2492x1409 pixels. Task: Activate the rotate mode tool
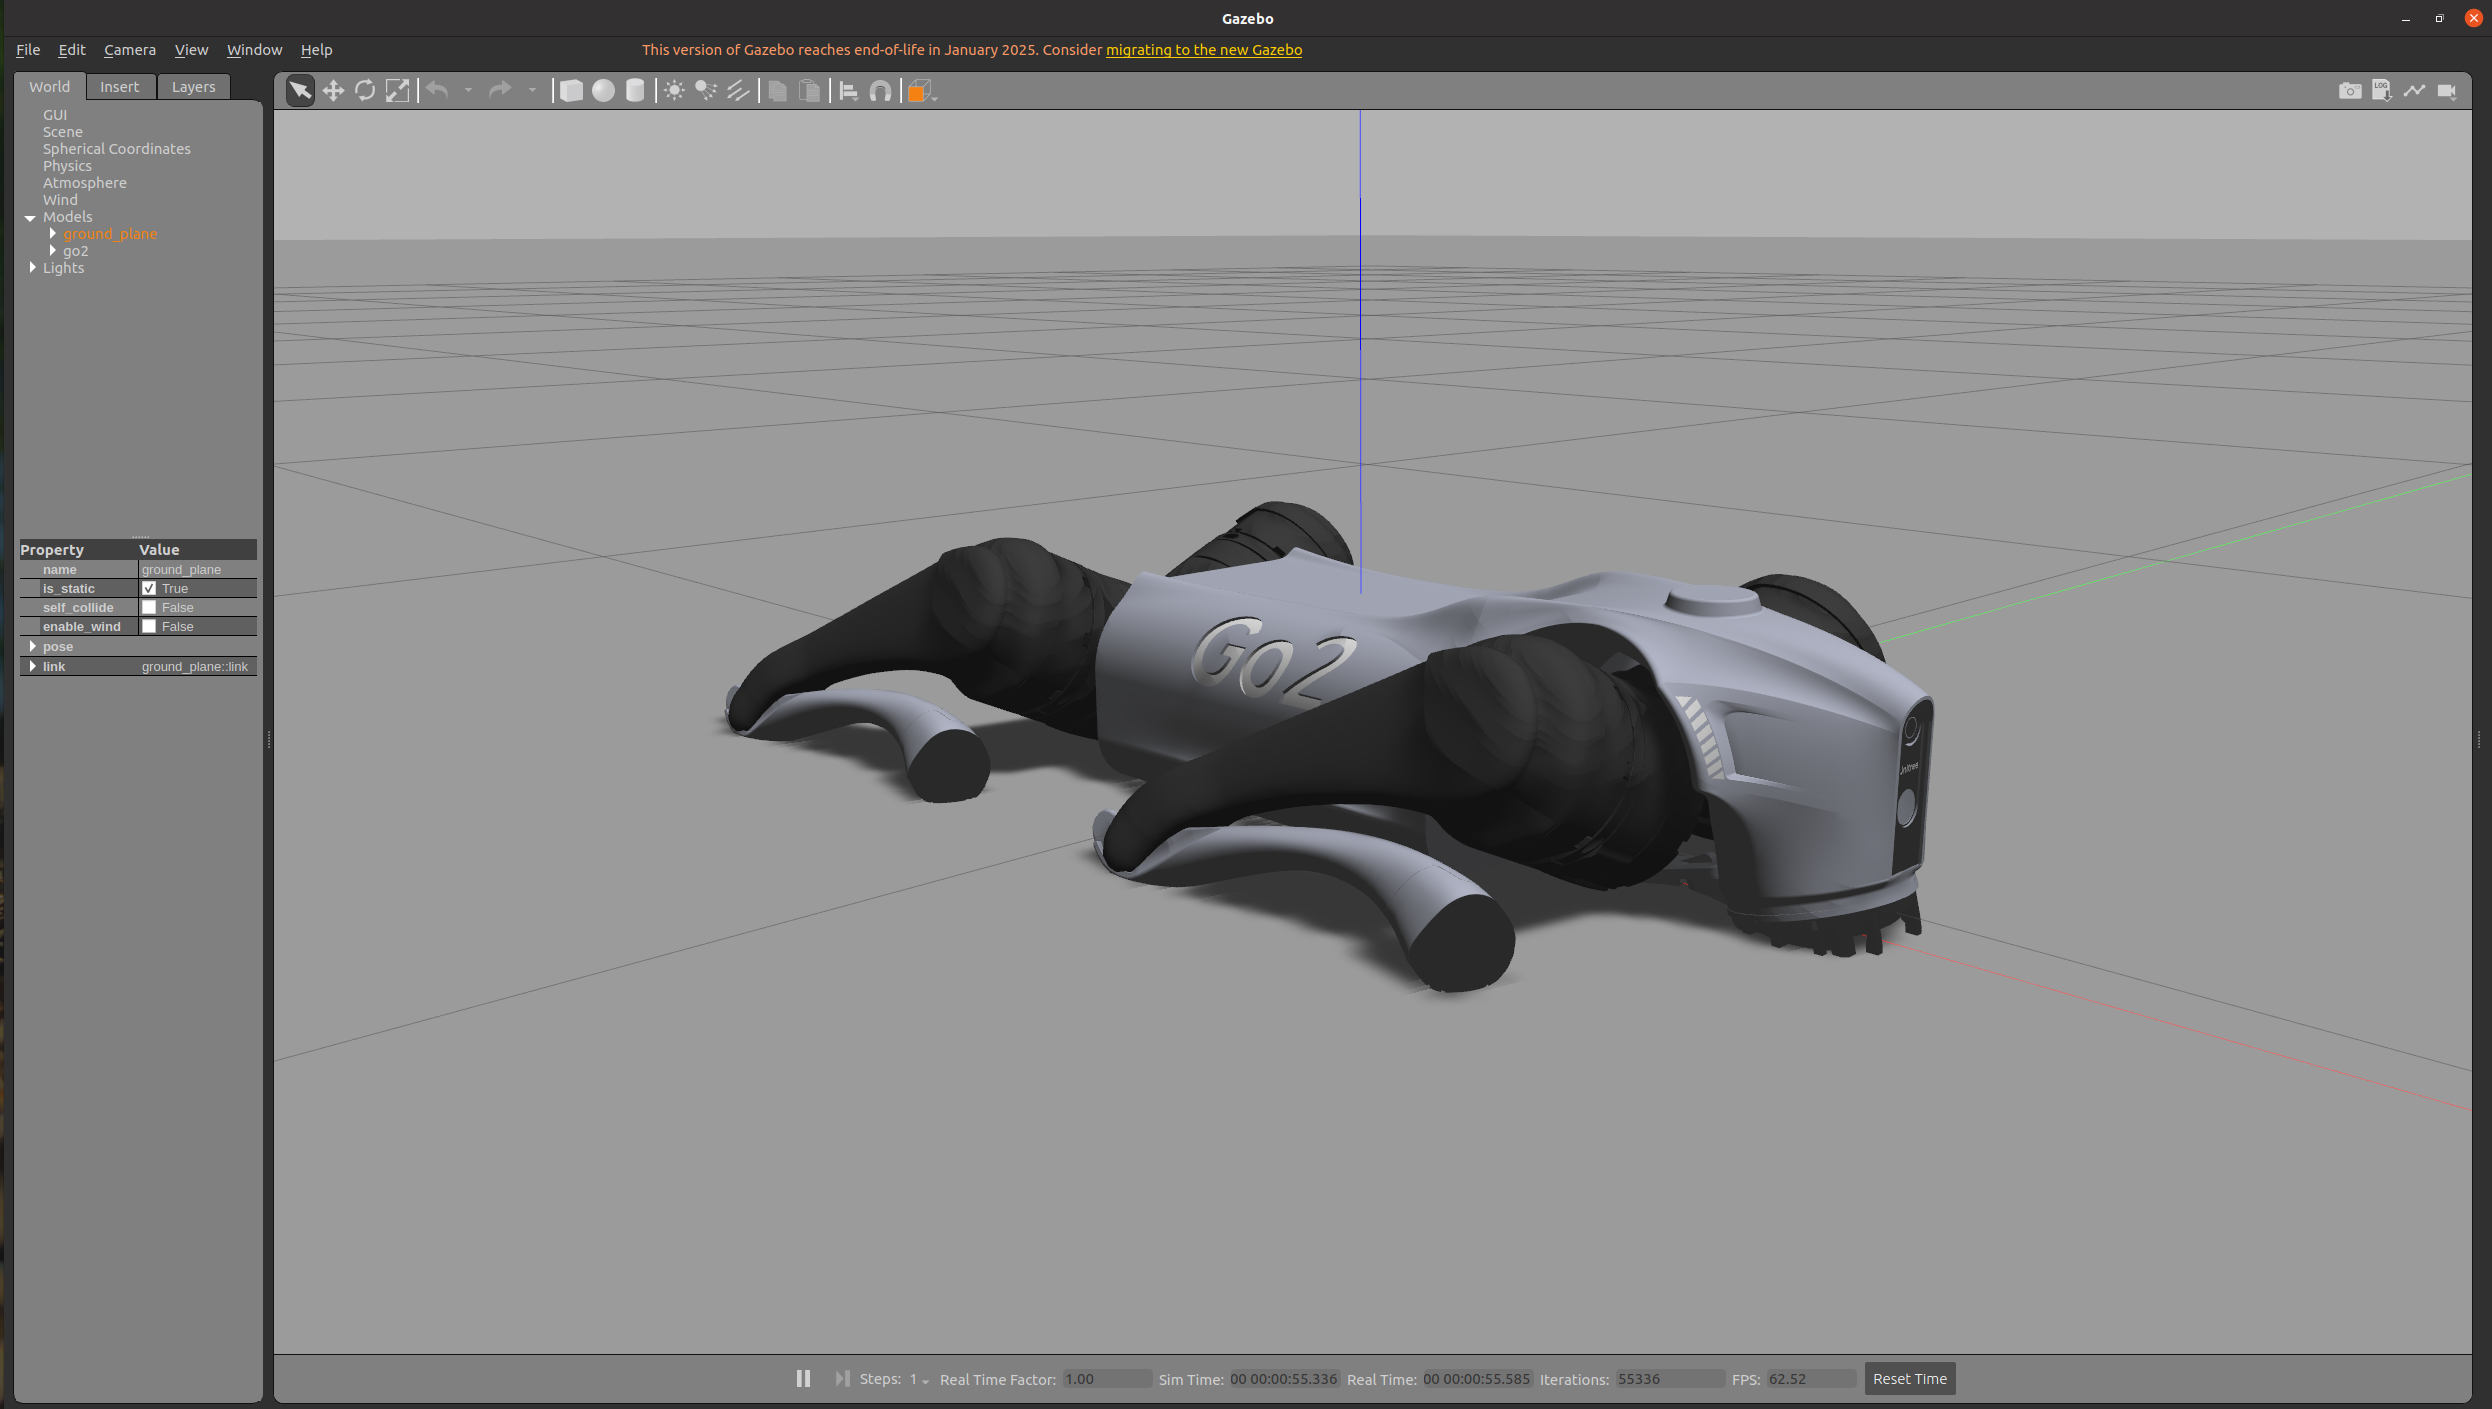(365, 91)
